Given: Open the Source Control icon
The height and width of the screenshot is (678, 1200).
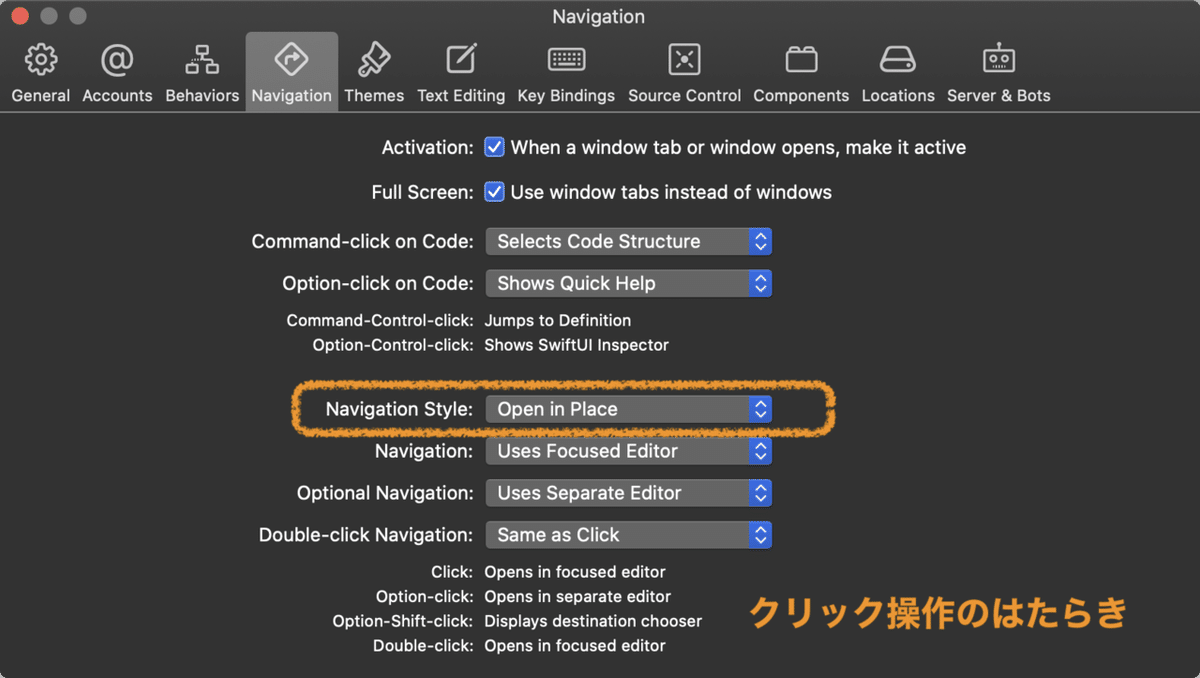Looking at the screenshot, I should point(684,60).
